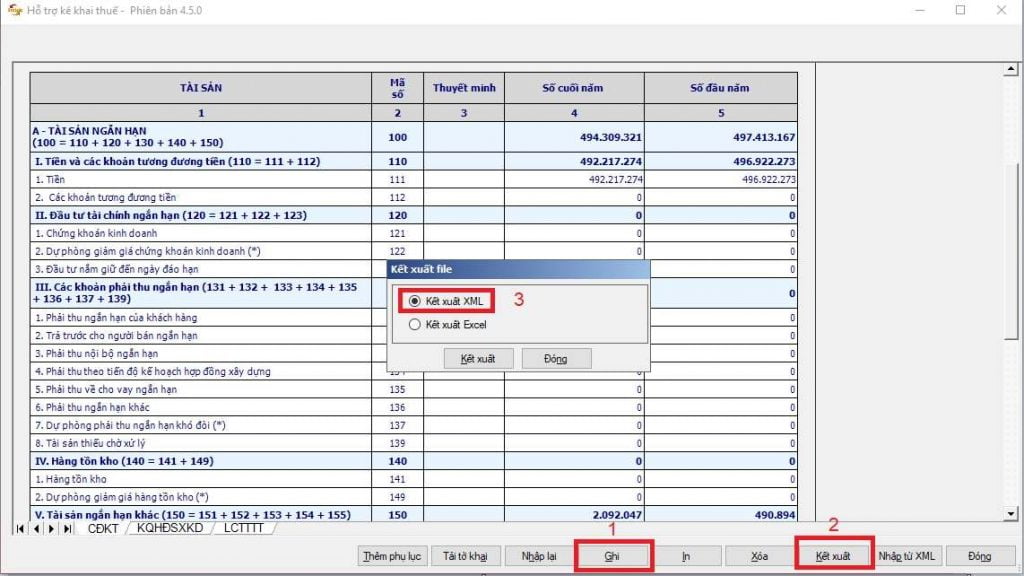Open the KQHĐSXKD sheet tab
This screenshot has height=576, width=1024.
[x=170, y=528]
